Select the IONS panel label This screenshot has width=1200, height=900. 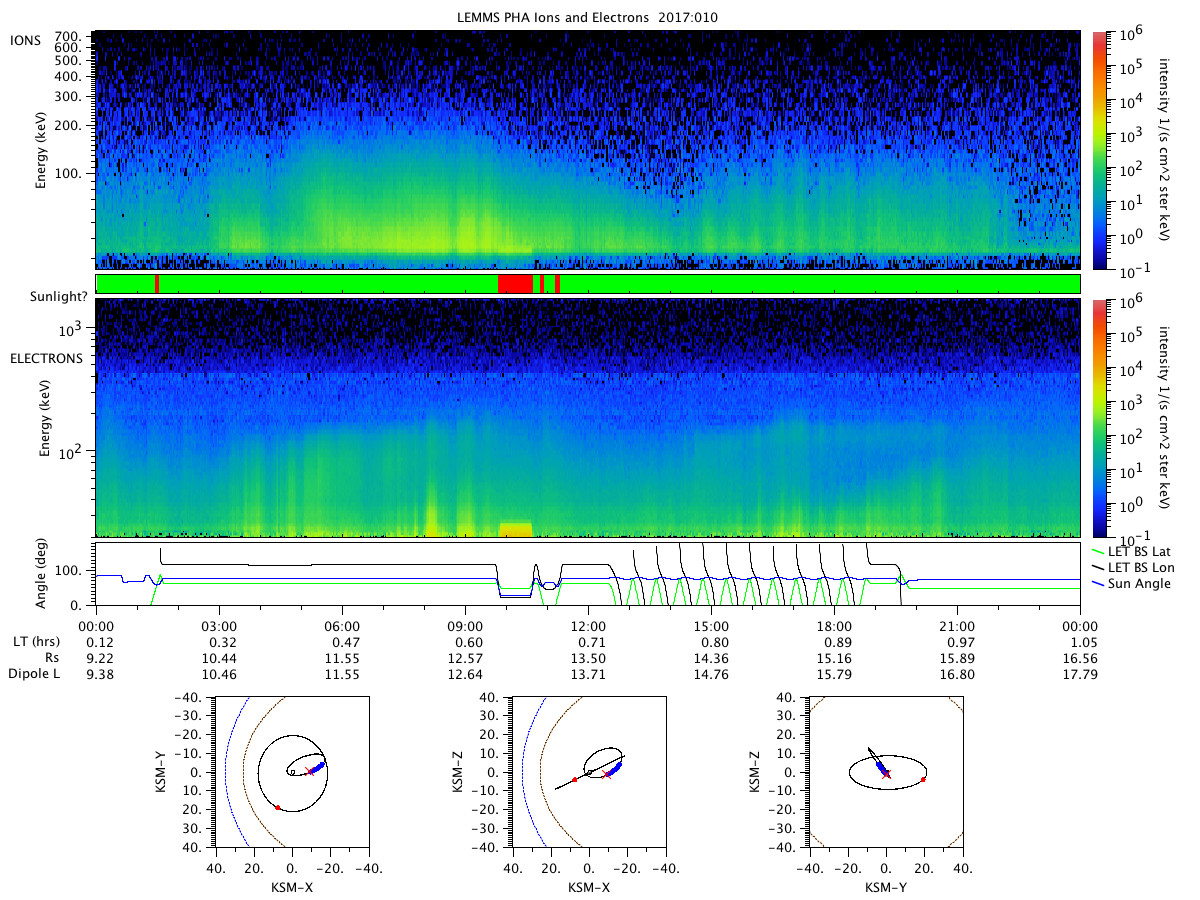click(x=25, y=39)
